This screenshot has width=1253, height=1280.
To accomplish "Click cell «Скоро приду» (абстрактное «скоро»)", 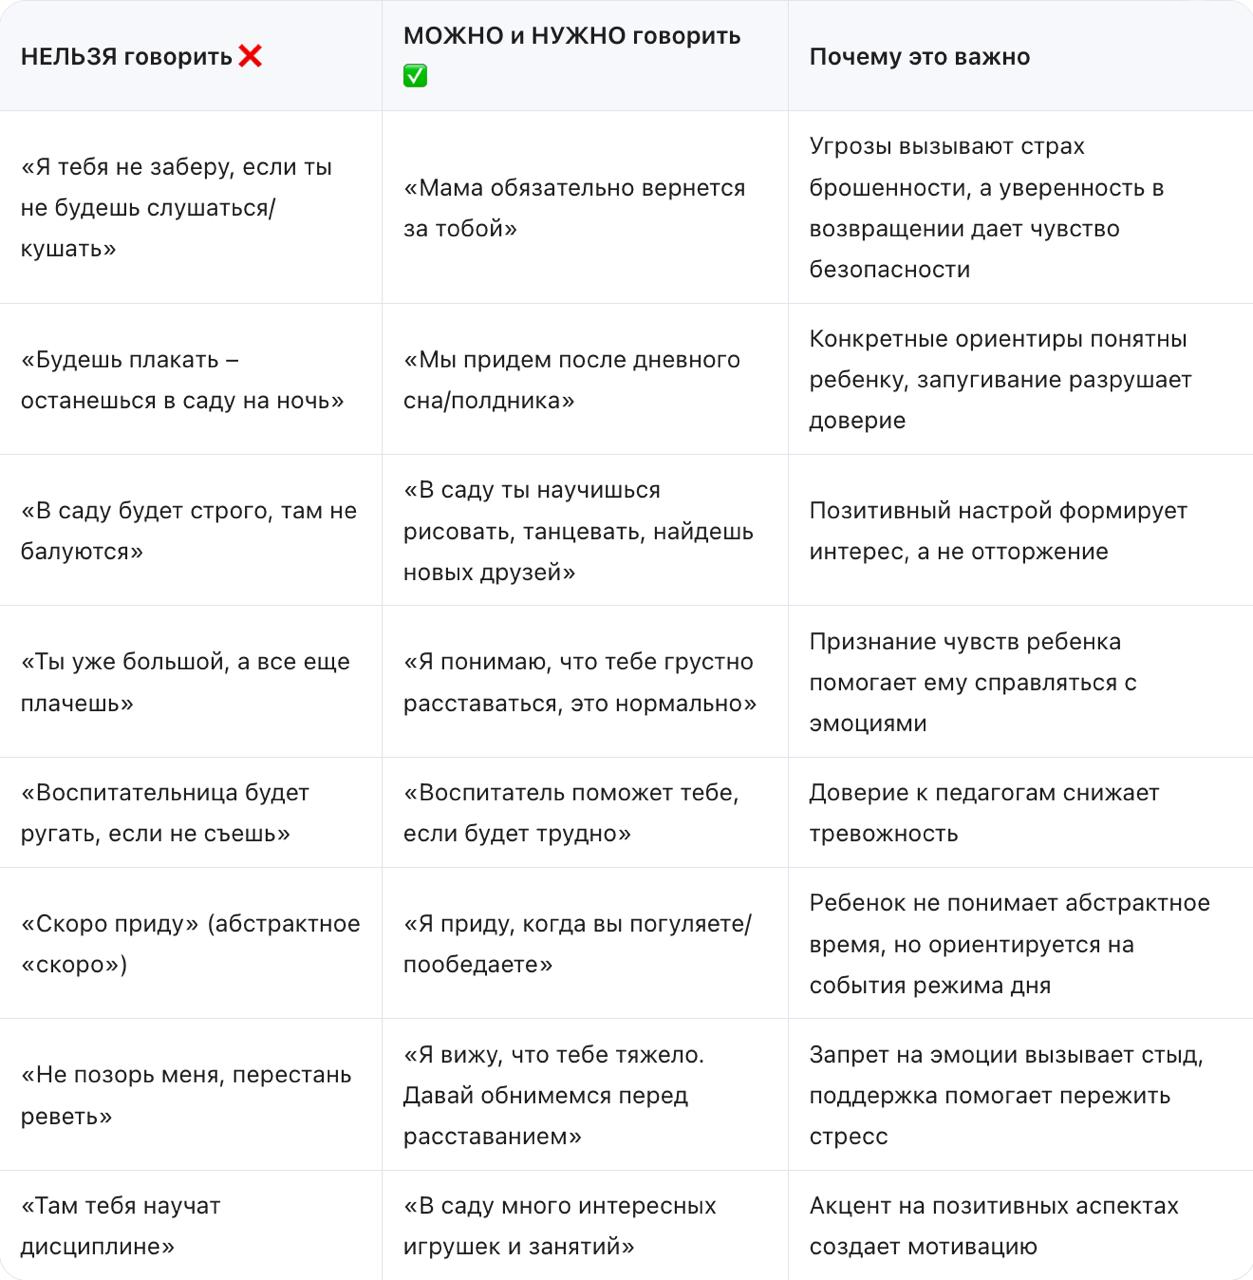I will tap(191, 944).
